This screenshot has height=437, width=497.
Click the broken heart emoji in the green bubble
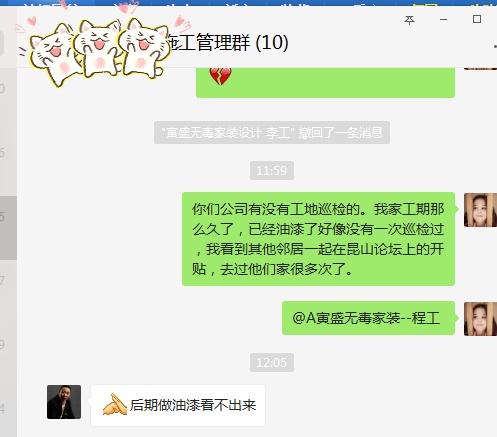click(x=220, y=75)
